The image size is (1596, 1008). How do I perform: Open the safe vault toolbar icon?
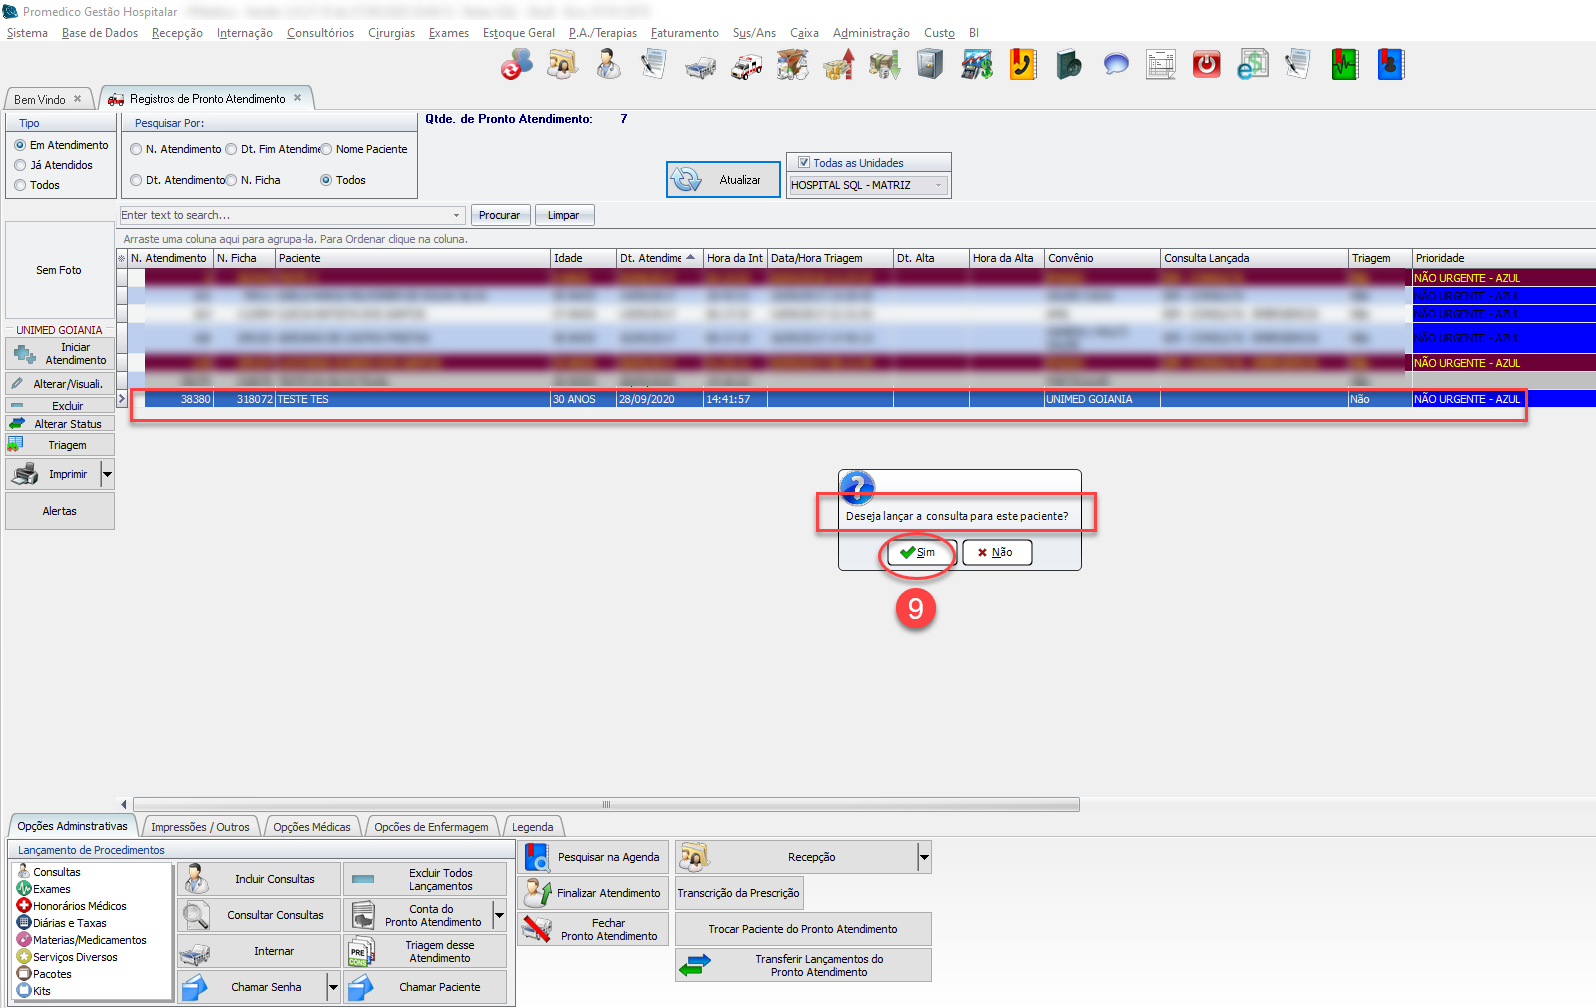pos(930,65)
